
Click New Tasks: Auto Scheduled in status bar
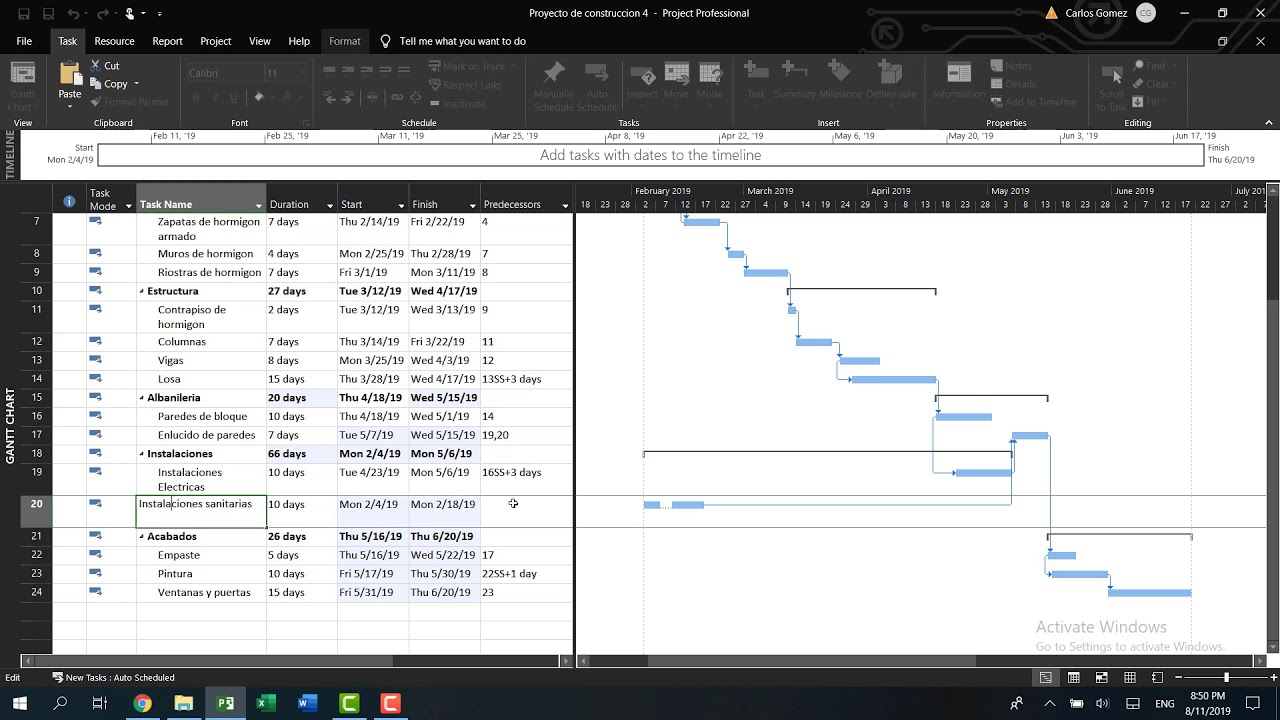tap(113, 678)
